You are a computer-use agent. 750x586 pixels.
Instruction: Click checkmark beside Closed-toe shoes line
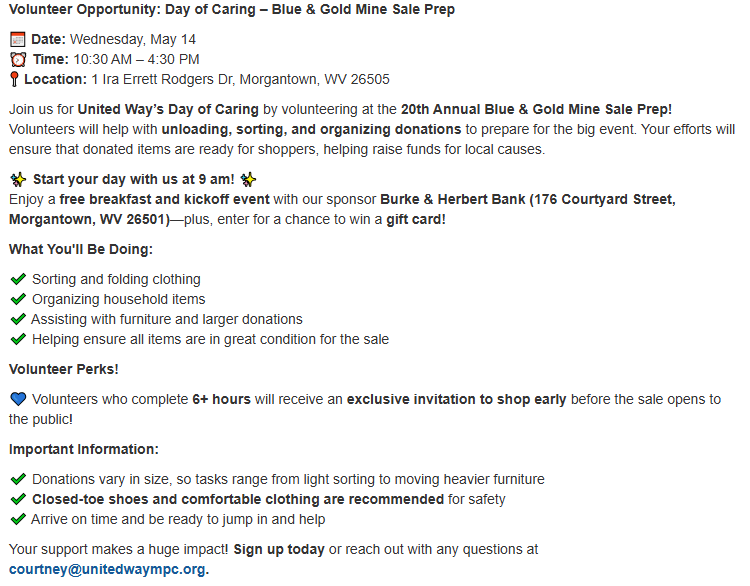point(18,499)
